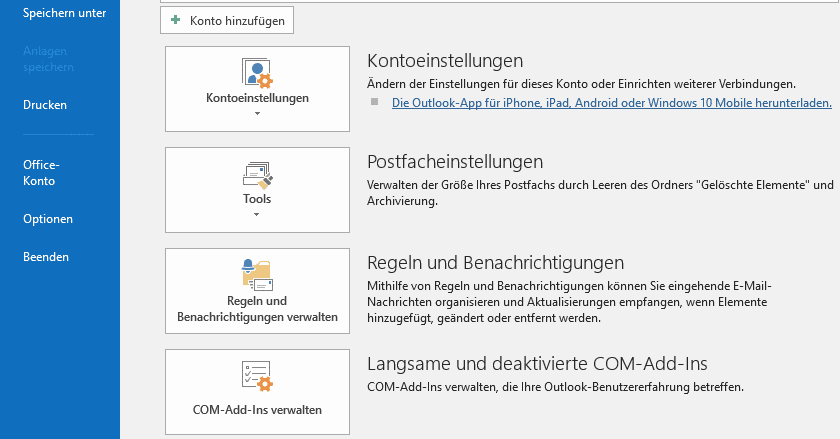Open the Office-Konto page
The image size is (840, 439).
click(x=41, y=173)
